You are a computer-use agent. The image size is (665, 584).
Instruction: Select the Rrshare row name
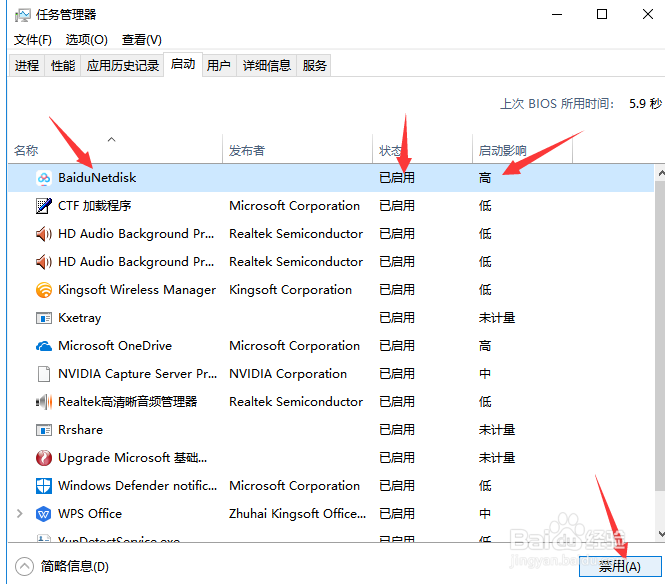click(81, 430)
